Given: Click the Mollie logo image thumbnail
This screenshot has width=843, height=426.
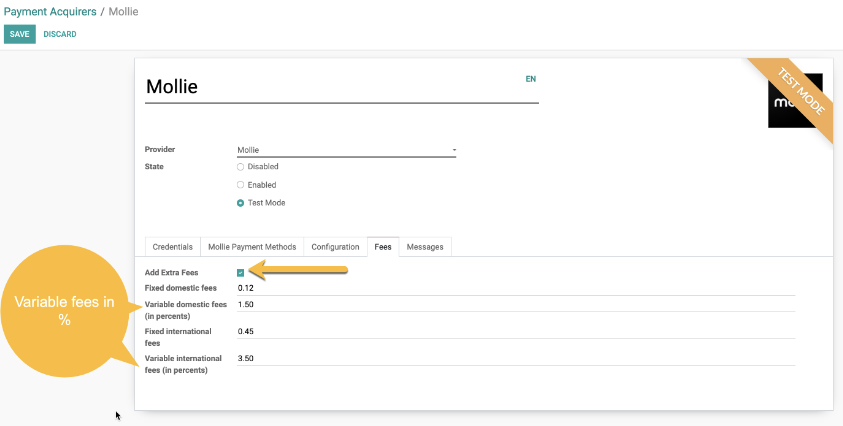Looking at the screenshot, I should pyautogui.click(x=795, y=101).
